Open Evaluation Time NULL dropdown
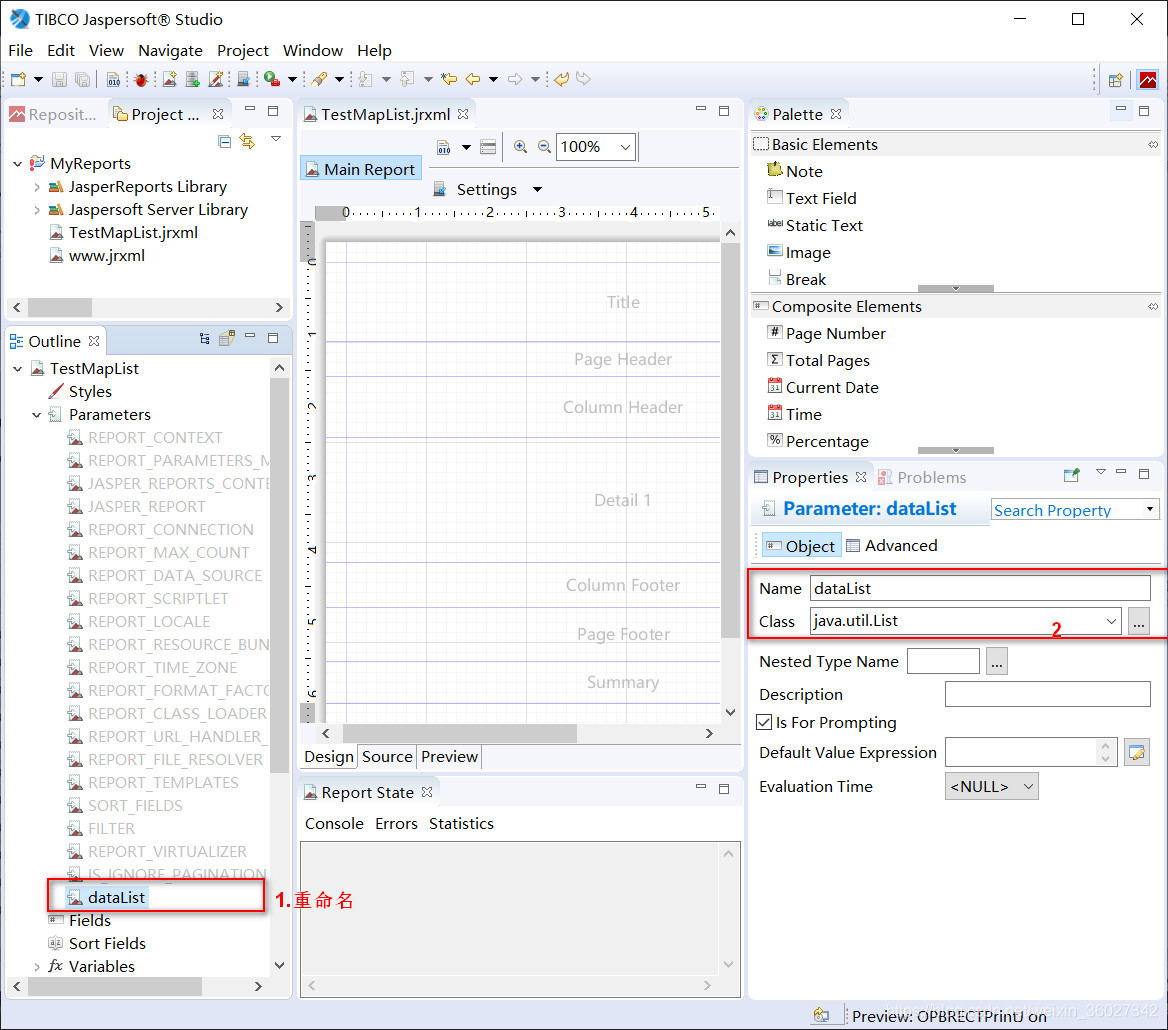Screen dimensions: 1168x1030 [1028, 786]
